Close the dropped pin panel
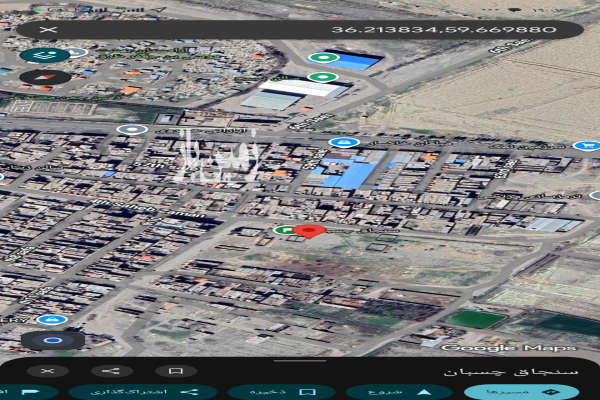Viewport: 600px width, 400px height. point(47,371)
